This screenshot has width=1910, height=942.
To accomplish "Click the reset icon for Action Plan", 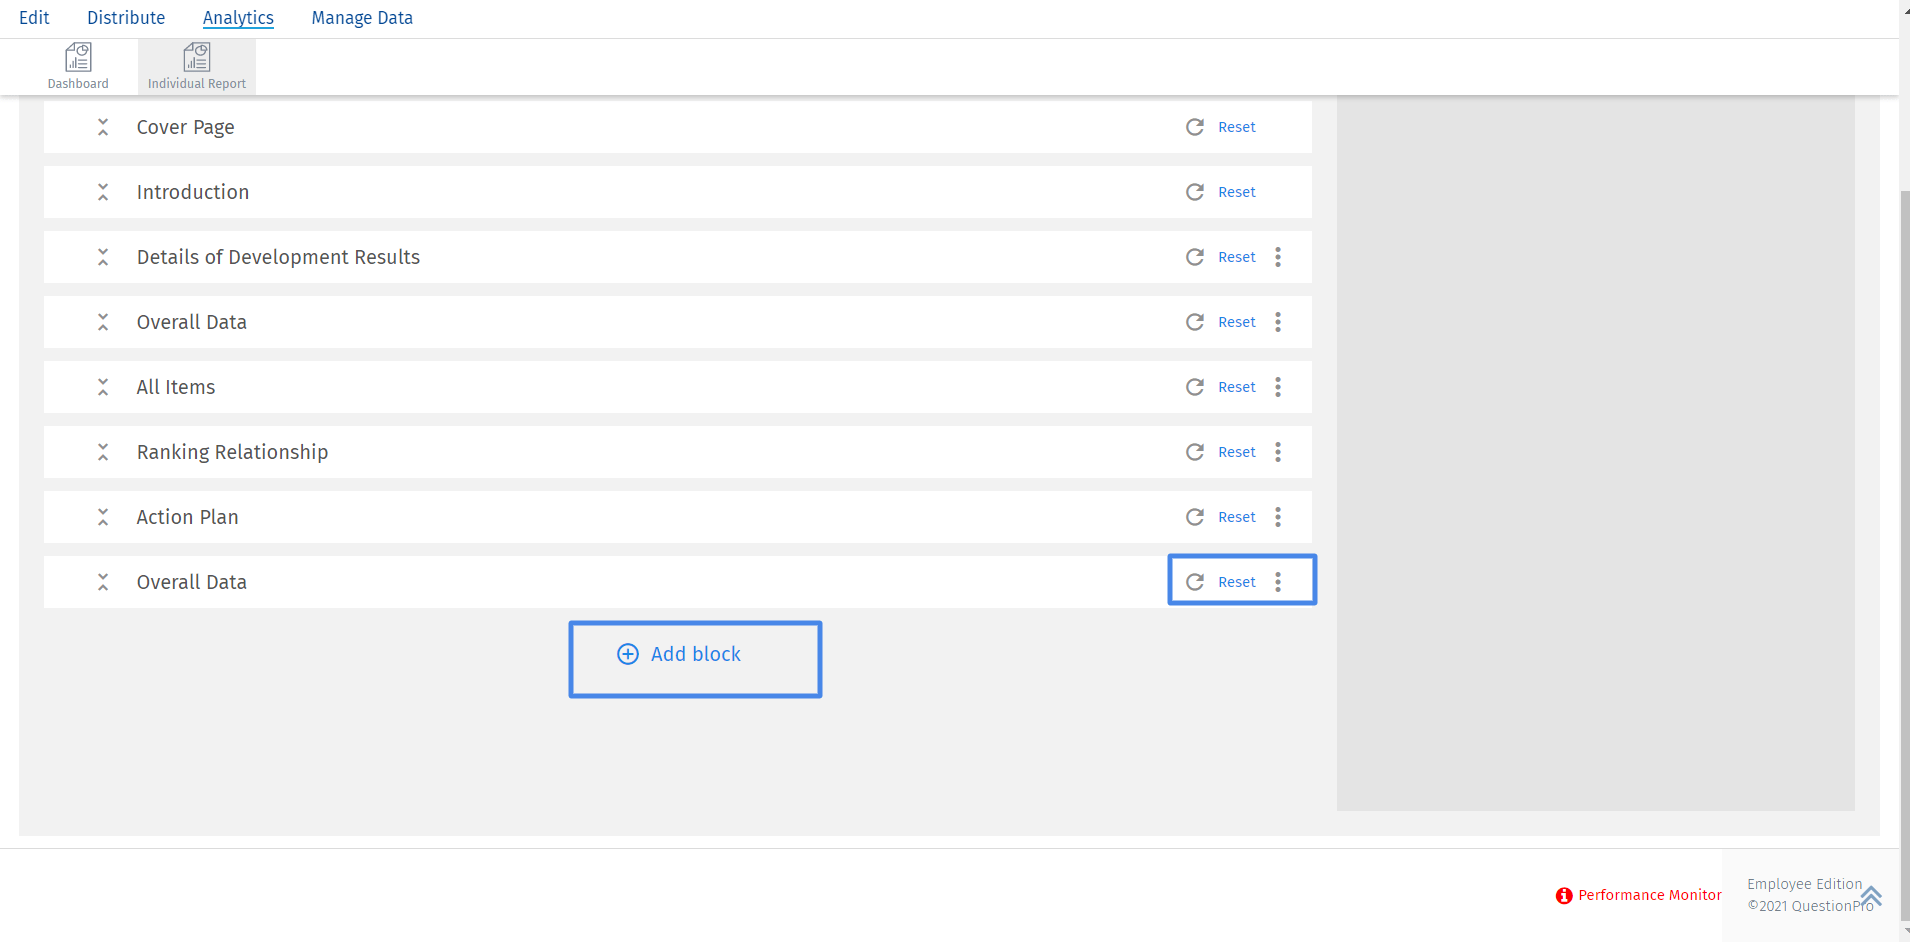I will point(1195,517).
